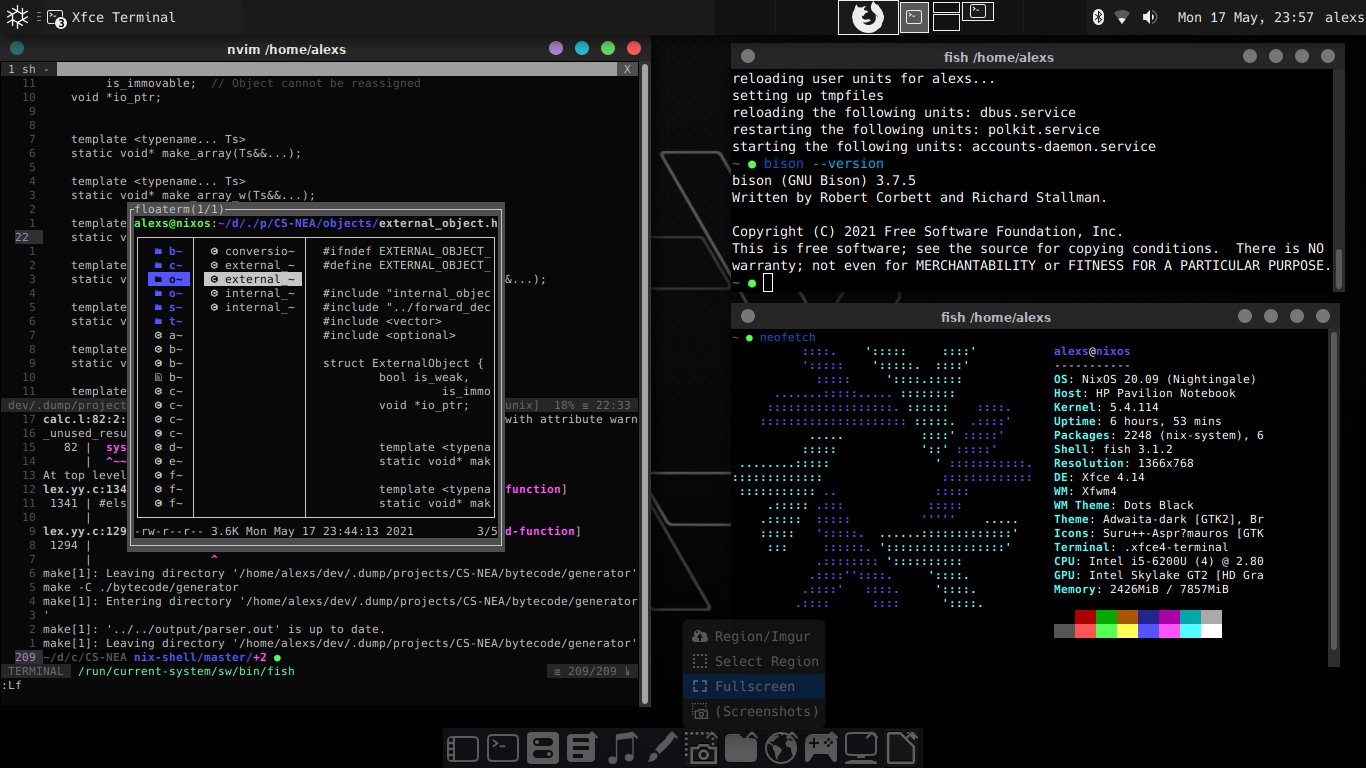Pick Select Region in the screenshot popup

coord(766,661)
